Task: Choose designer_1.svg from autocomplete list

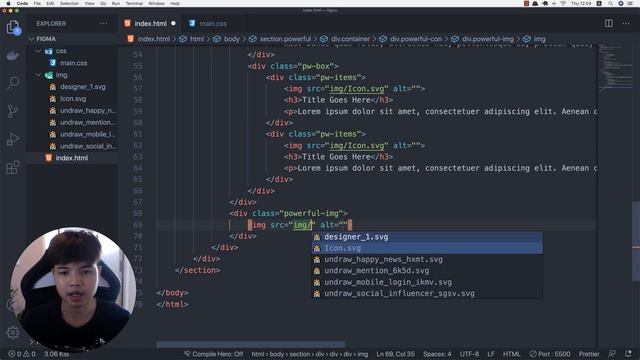Action: click(x=427, y=237)
